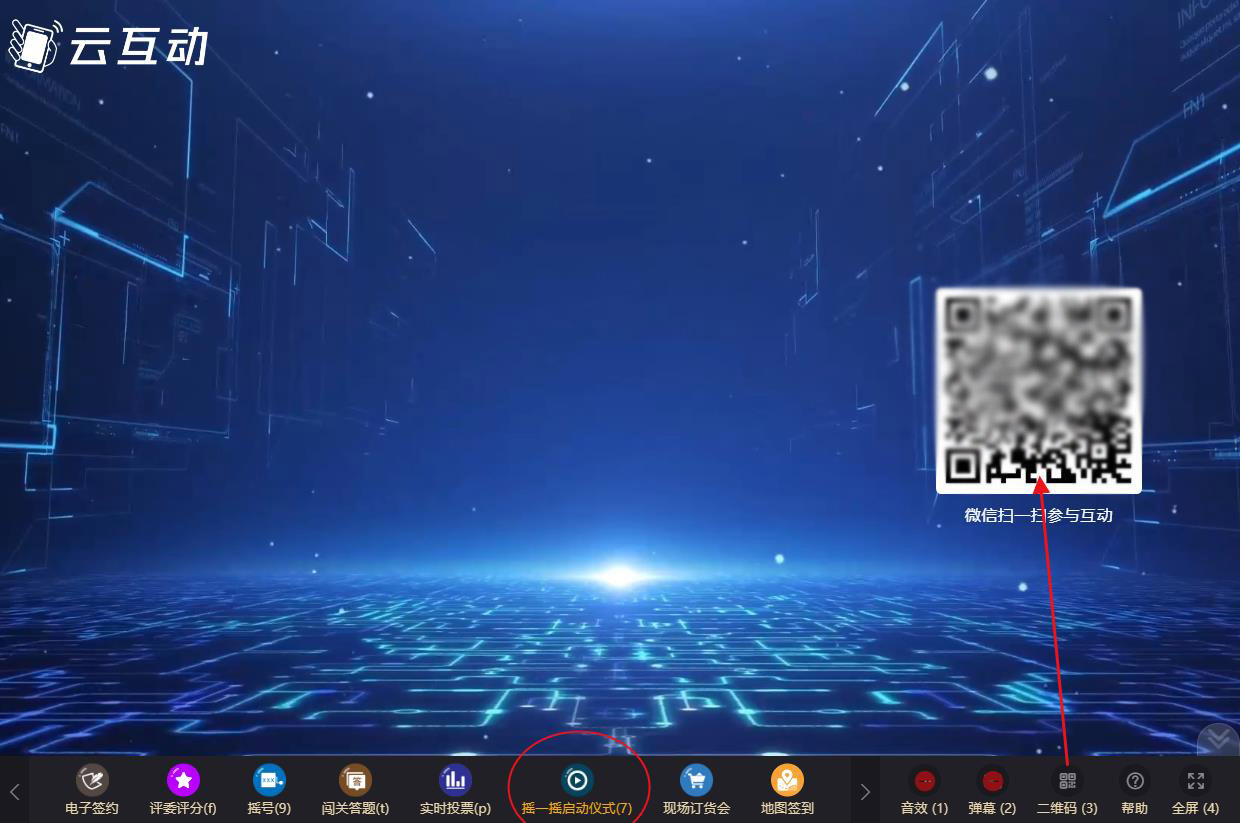This screenshot has height=823, width=1240.
Task: Click the blurred QR code image
Action: pos(1038,390)
